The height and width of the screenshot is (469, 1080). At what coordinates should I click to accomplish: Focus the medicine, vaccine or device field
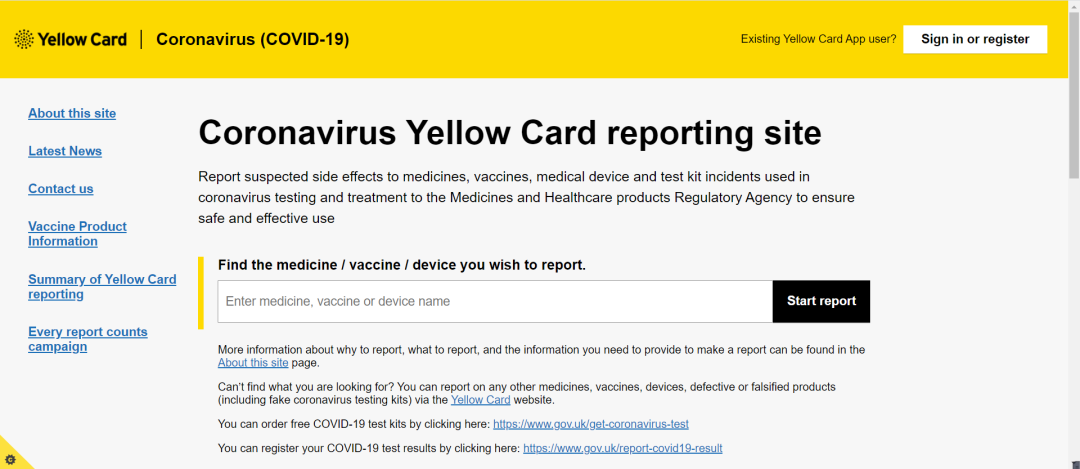pyautogui.click(x=495, y=302)
